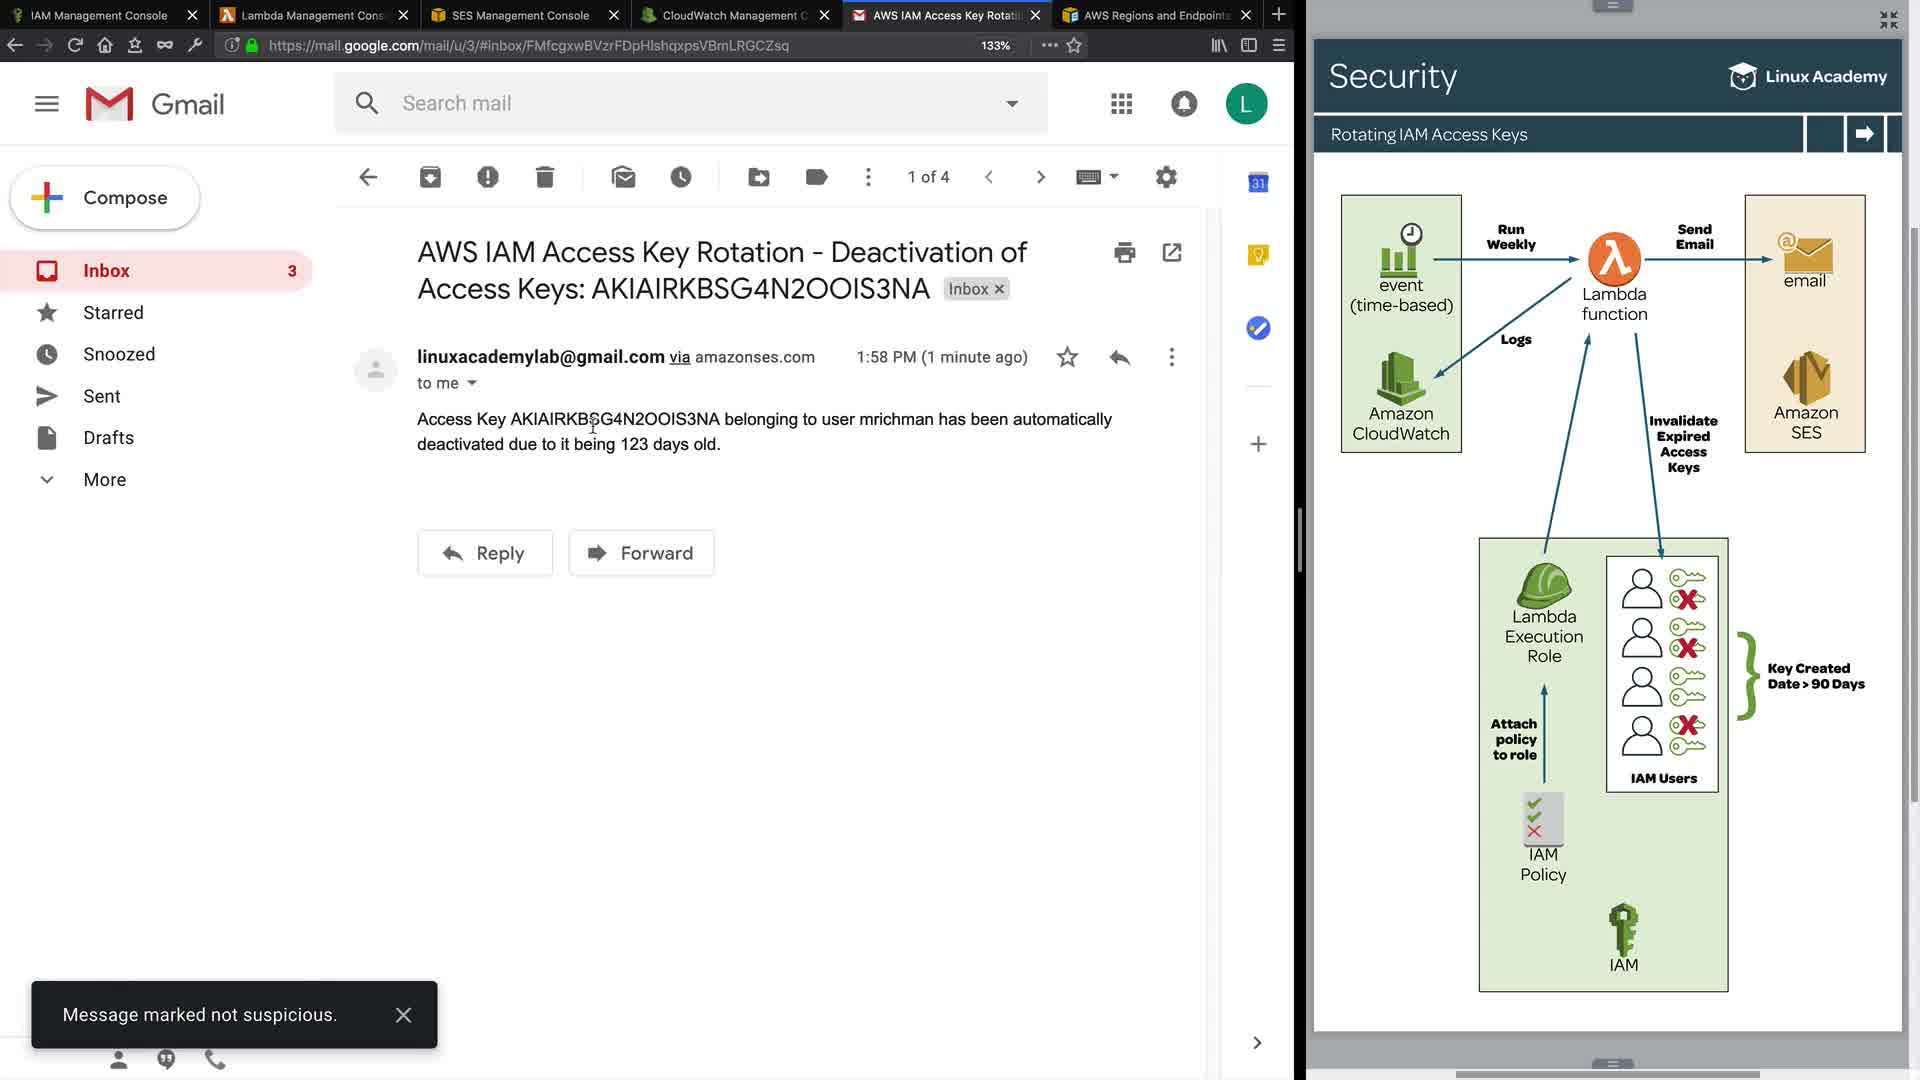Print the email using printer icon

point(1124,253)
